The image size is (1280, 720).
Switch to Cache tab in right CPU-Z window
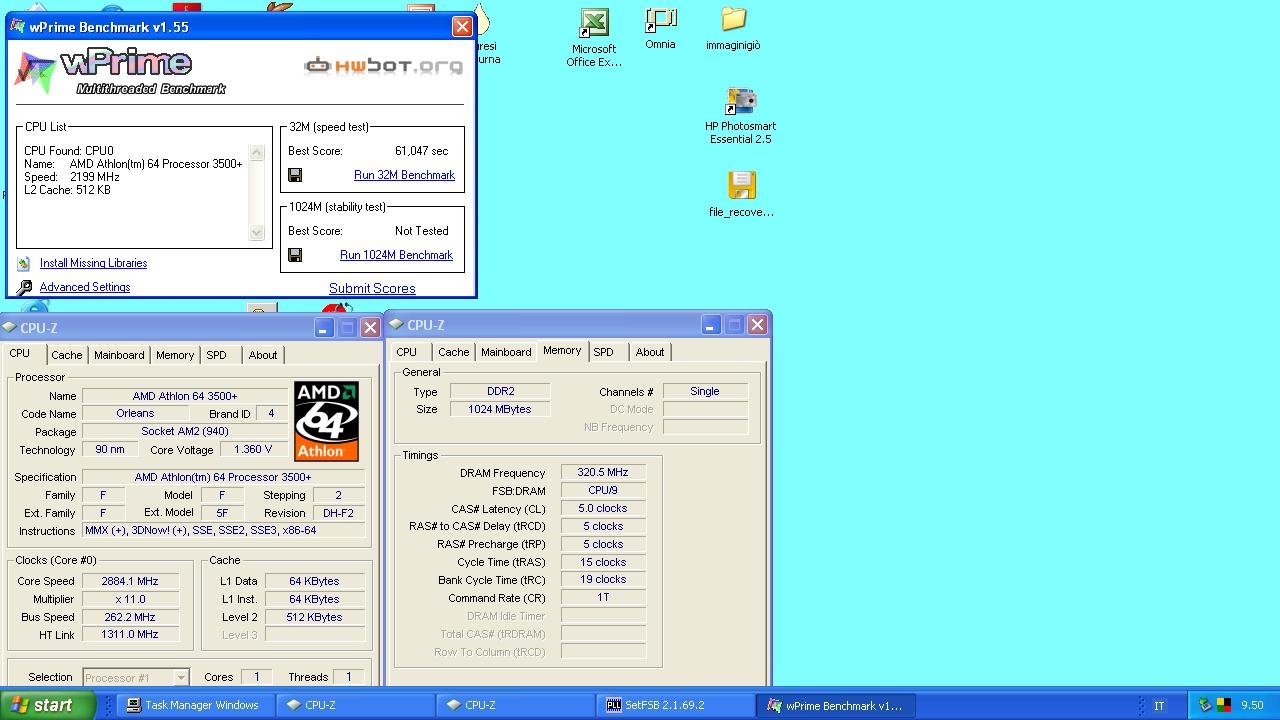coord(454,352)
